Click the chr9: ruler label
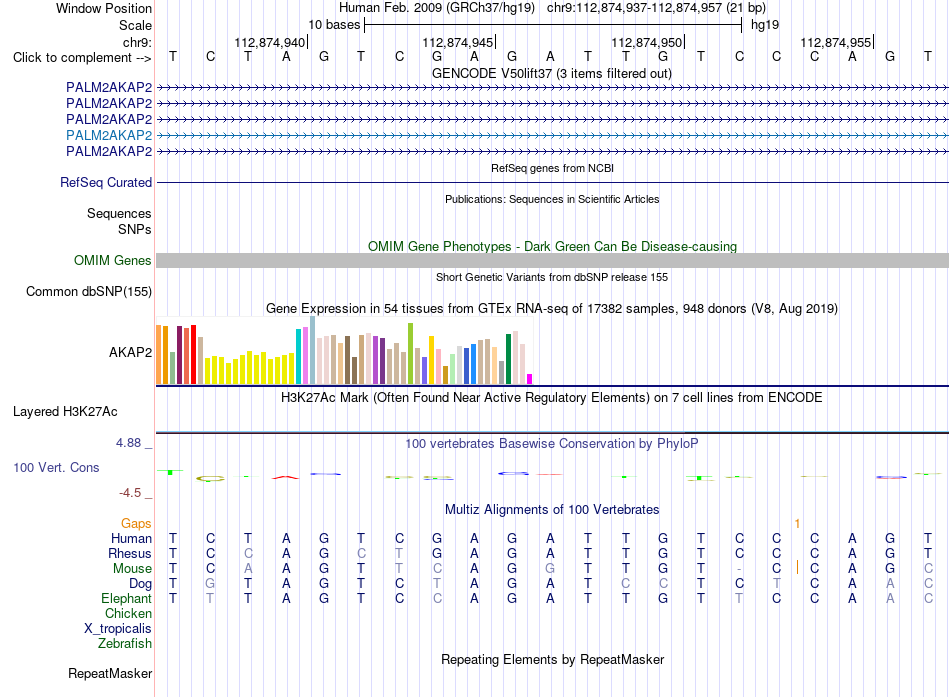This screenshot has width=950, height=697. (x=137, y=42)
